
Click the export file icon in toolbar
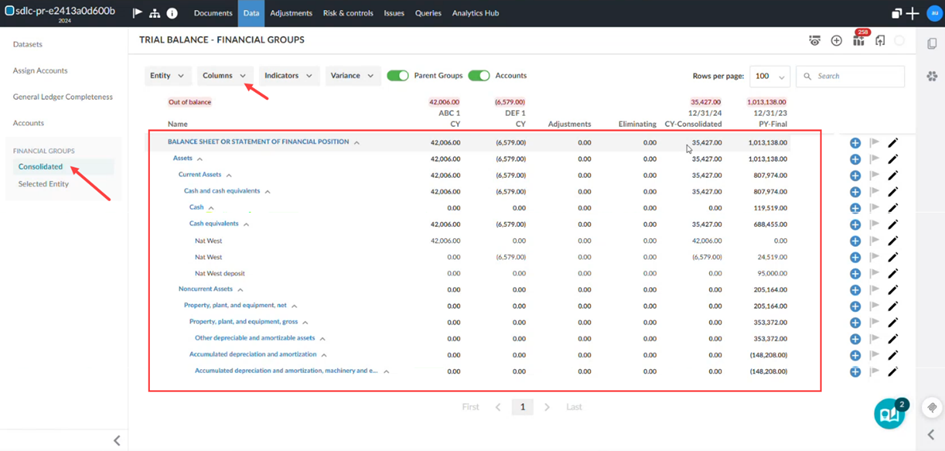880,41
